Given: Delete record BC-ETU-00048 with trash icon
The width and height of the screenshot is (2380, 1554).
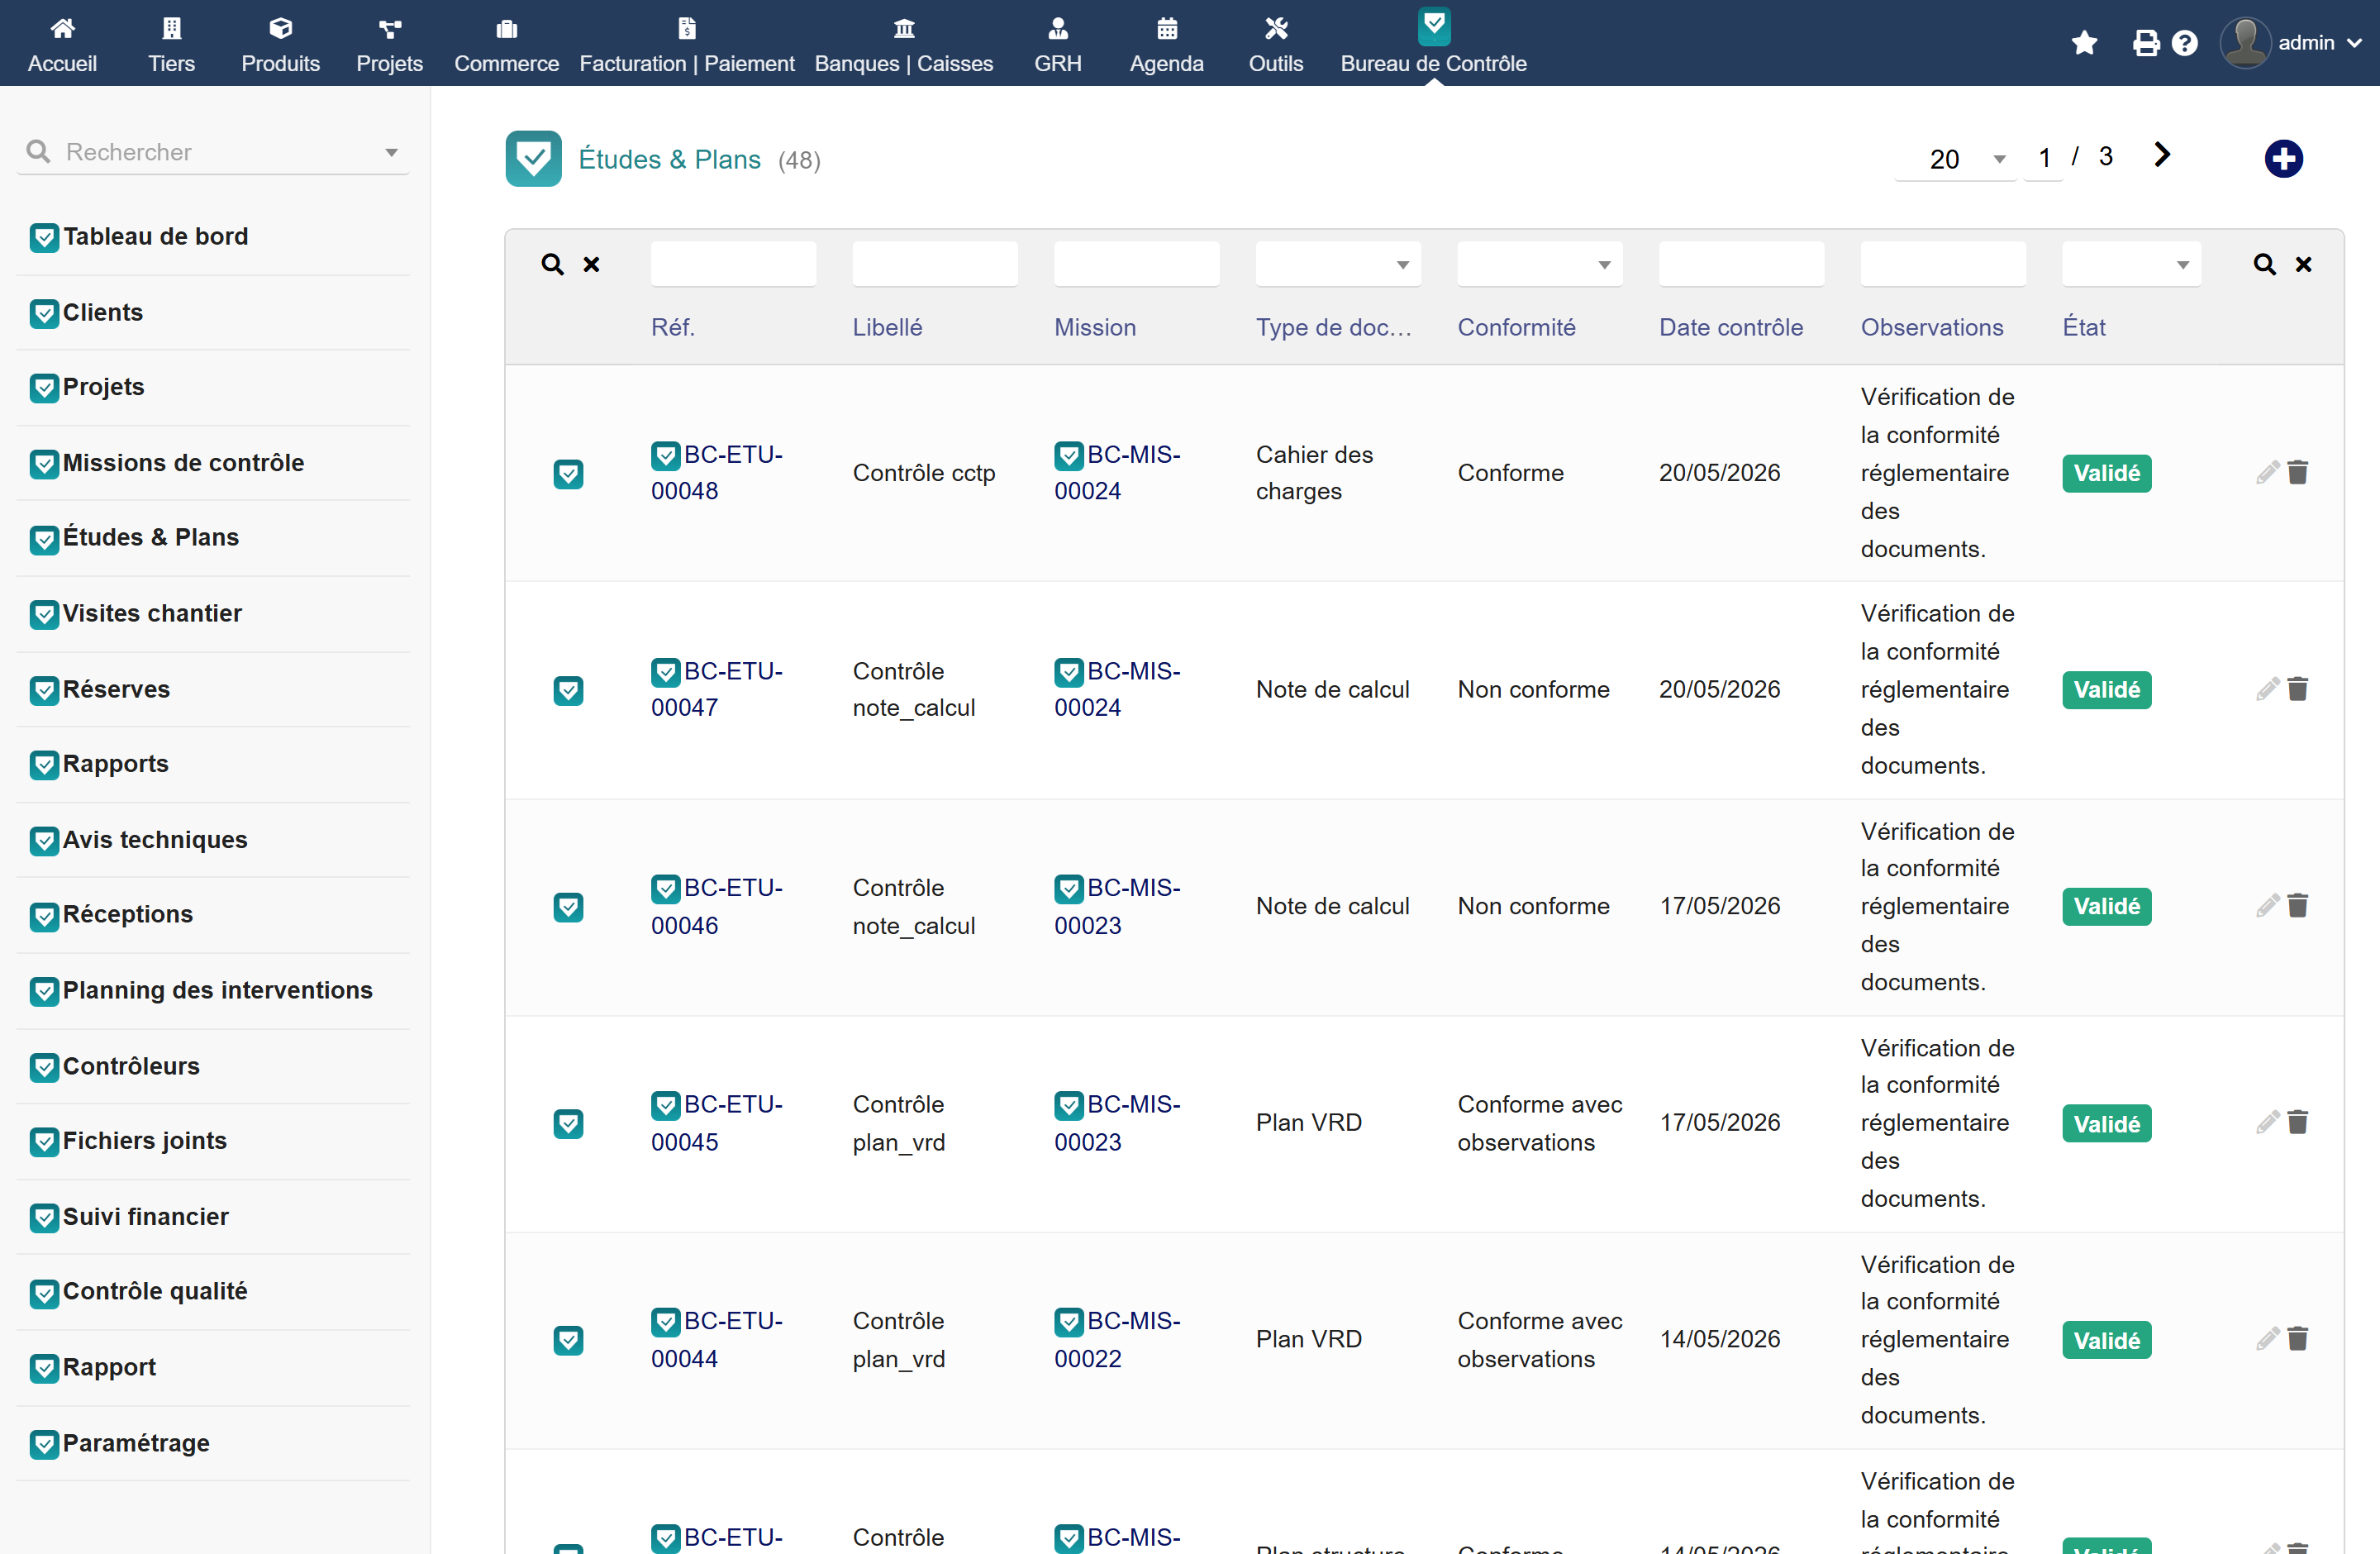Looking at the screenshot, I should (2298, 473).
